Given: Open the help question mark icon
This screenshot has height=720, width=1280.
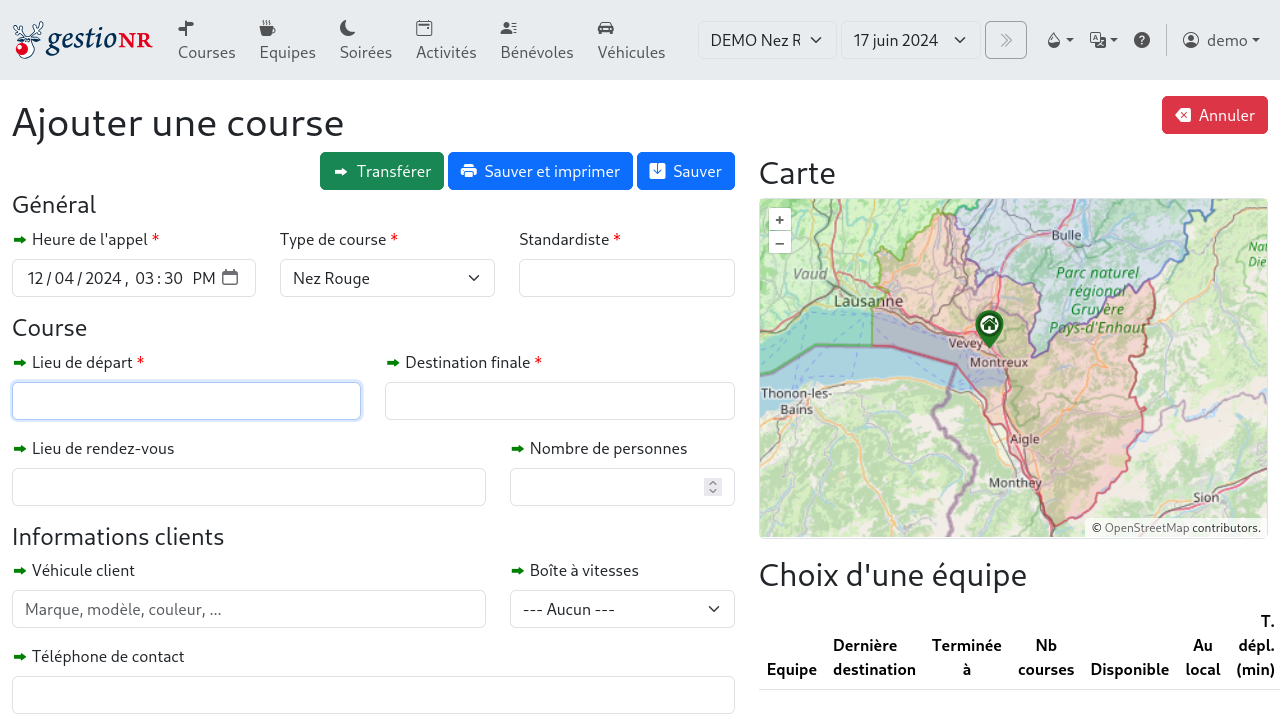Looking at the screenshot, I should (x=1142, y=40).
